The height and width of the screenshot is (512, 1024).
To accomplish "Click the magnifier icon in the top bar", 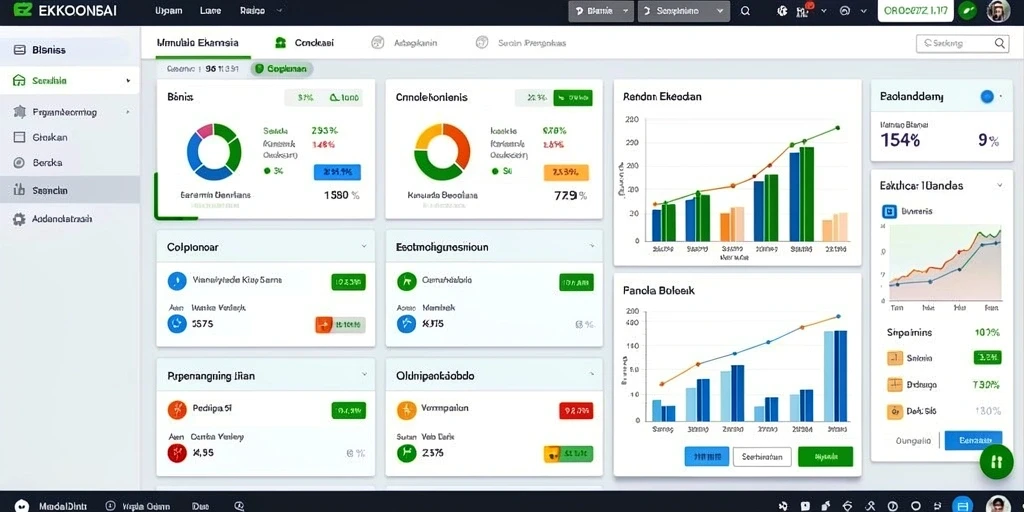I will tap(745, 11).
